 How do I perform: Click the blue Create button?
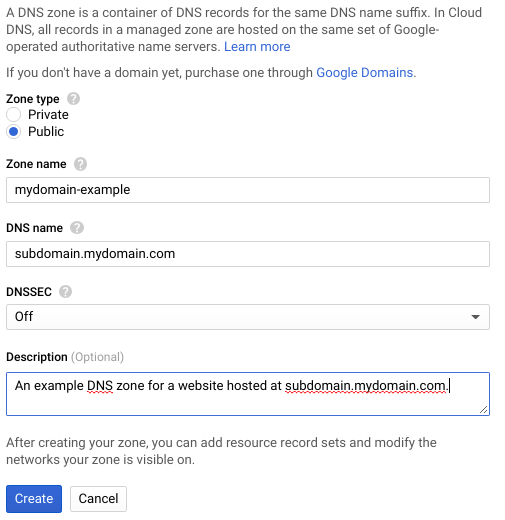[34, 499]
